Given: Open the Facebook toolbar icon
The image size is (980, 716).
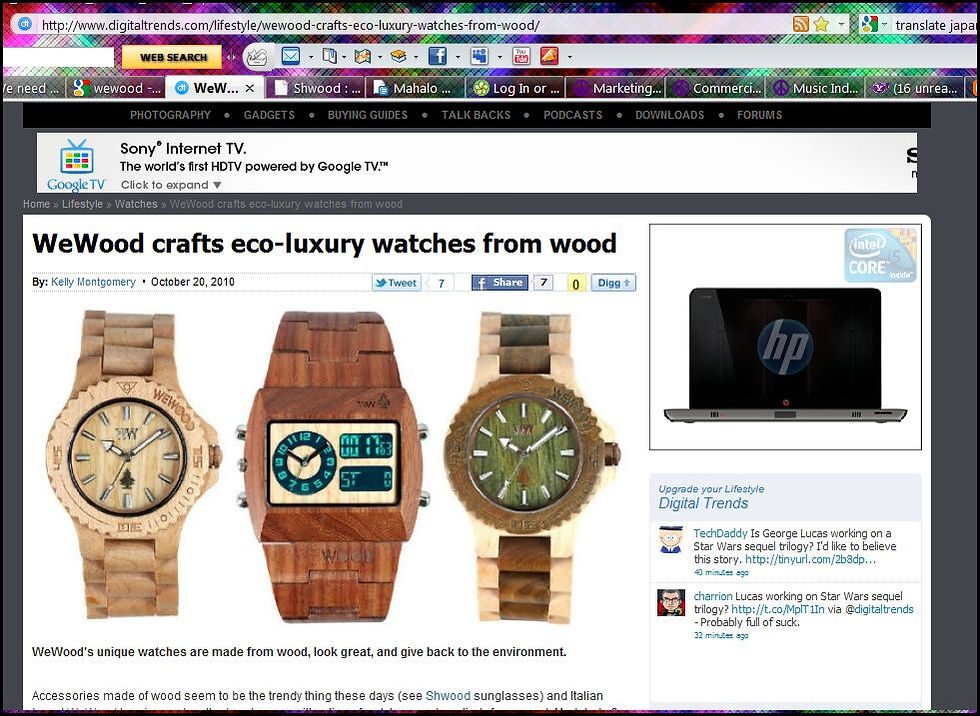Looking at the screenshot, I should [x=438, y=56].
